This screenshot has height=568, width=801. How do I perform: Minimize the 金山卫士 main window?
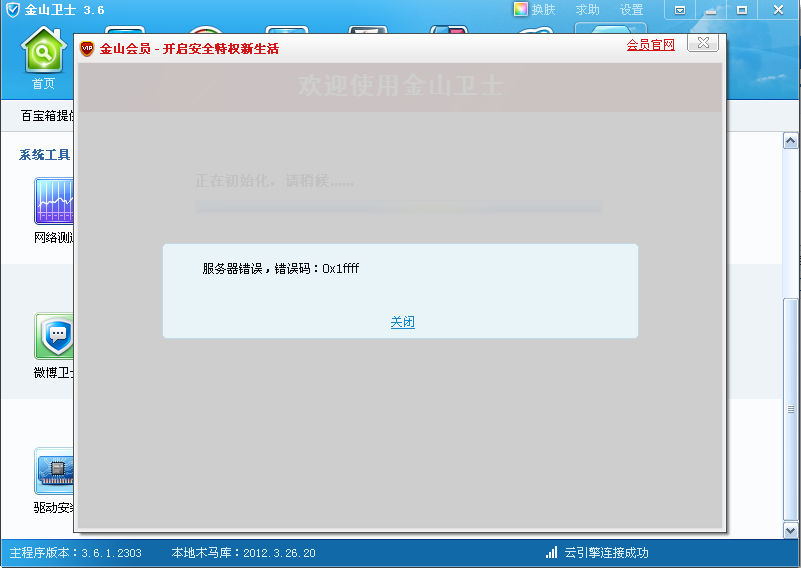coord(711,10)
